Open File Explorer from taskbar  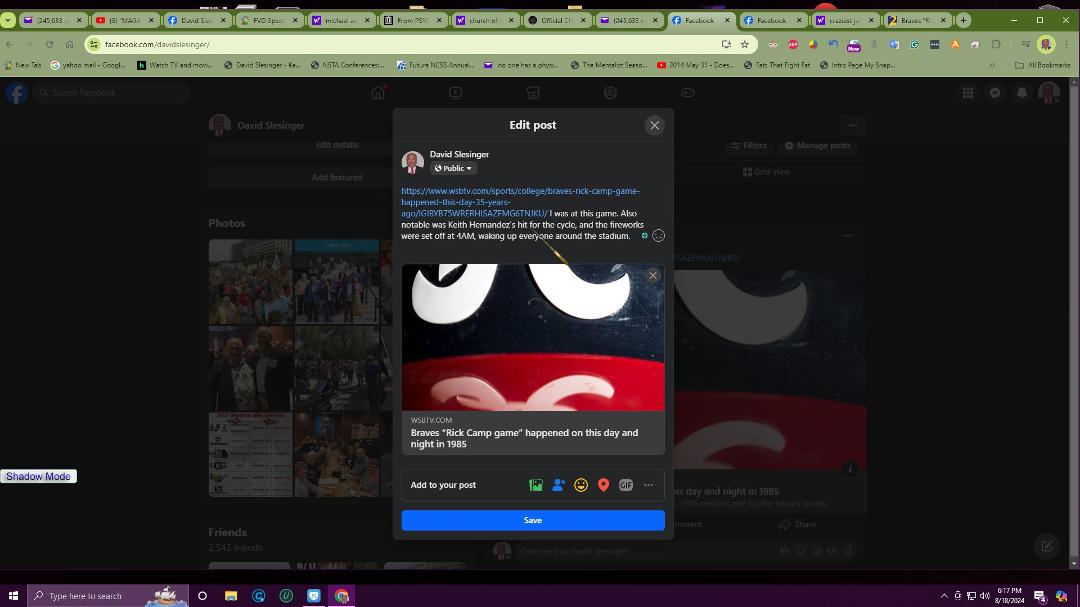click(231, 595)
